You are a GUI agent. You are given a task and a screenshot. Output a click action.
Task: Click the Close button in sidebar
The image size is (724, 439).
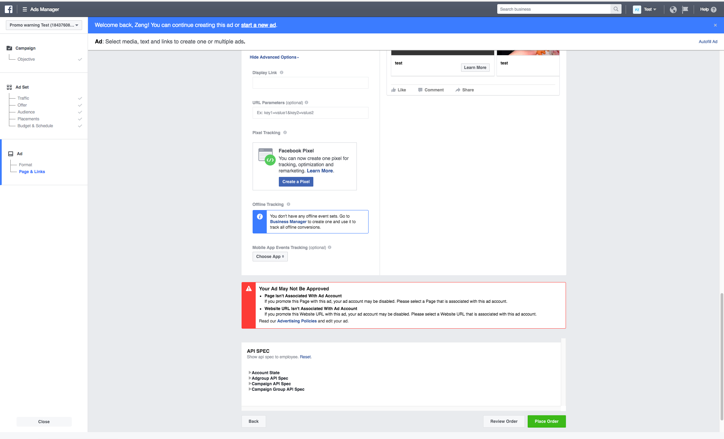[44, 422]
